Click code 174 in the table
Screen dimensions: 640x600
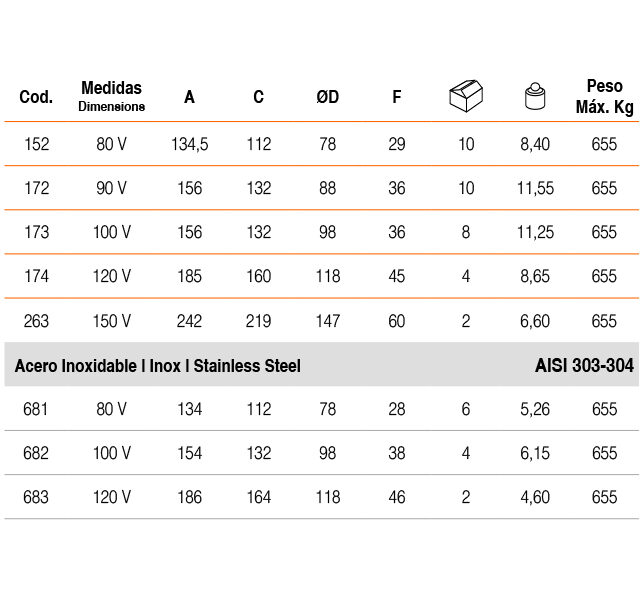click(37, 276)
